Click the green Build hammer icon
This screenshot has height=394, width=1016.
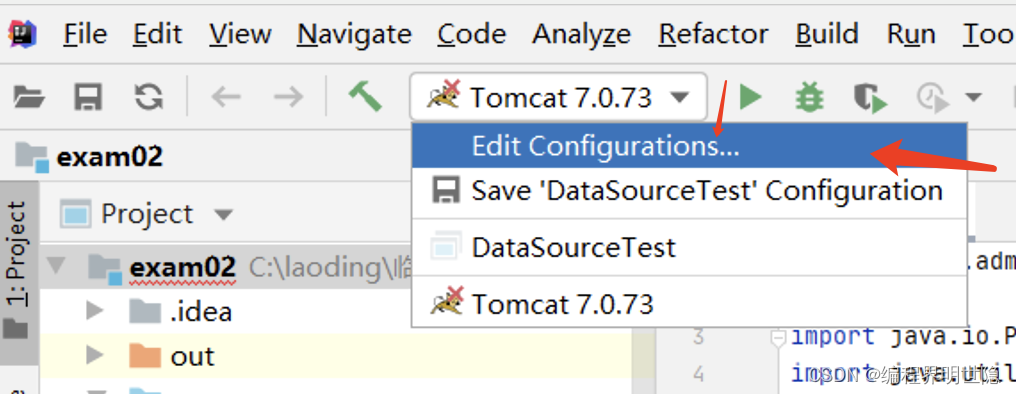point(365,96)
